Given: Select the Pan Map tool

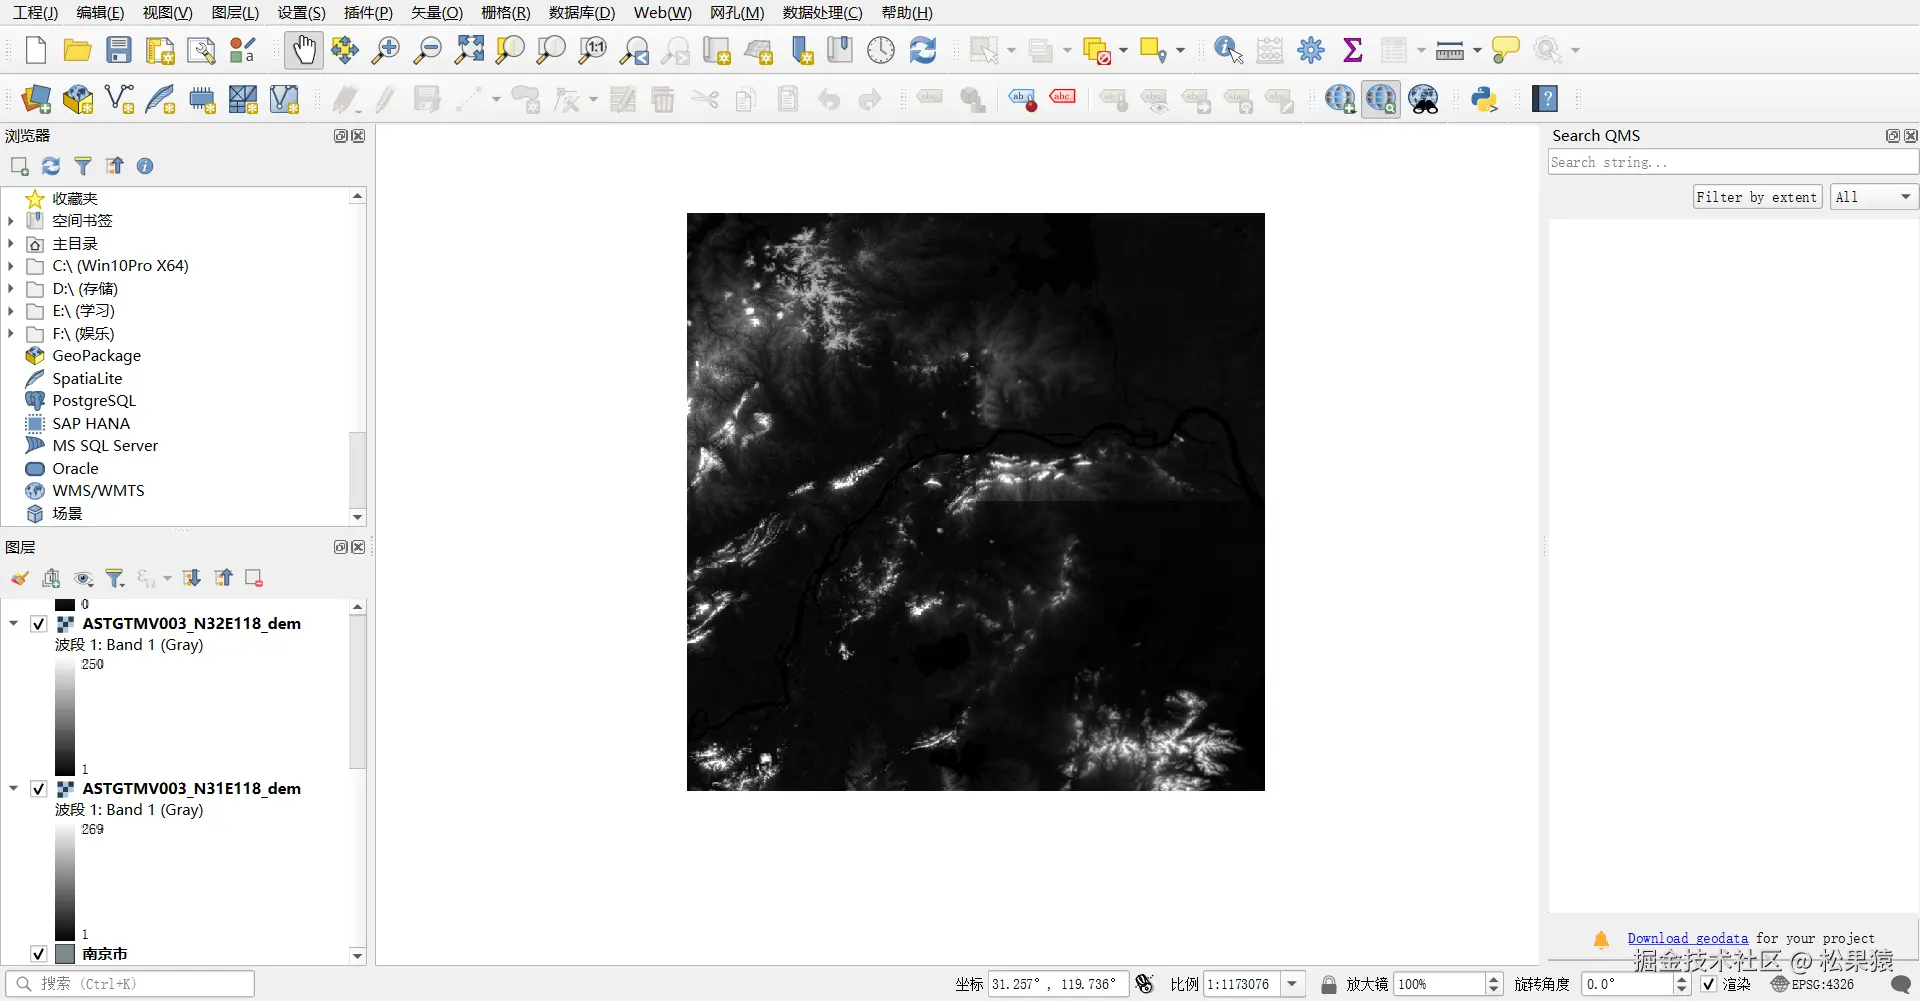Looking at the screenshot, I should click(x=303, y=50).
